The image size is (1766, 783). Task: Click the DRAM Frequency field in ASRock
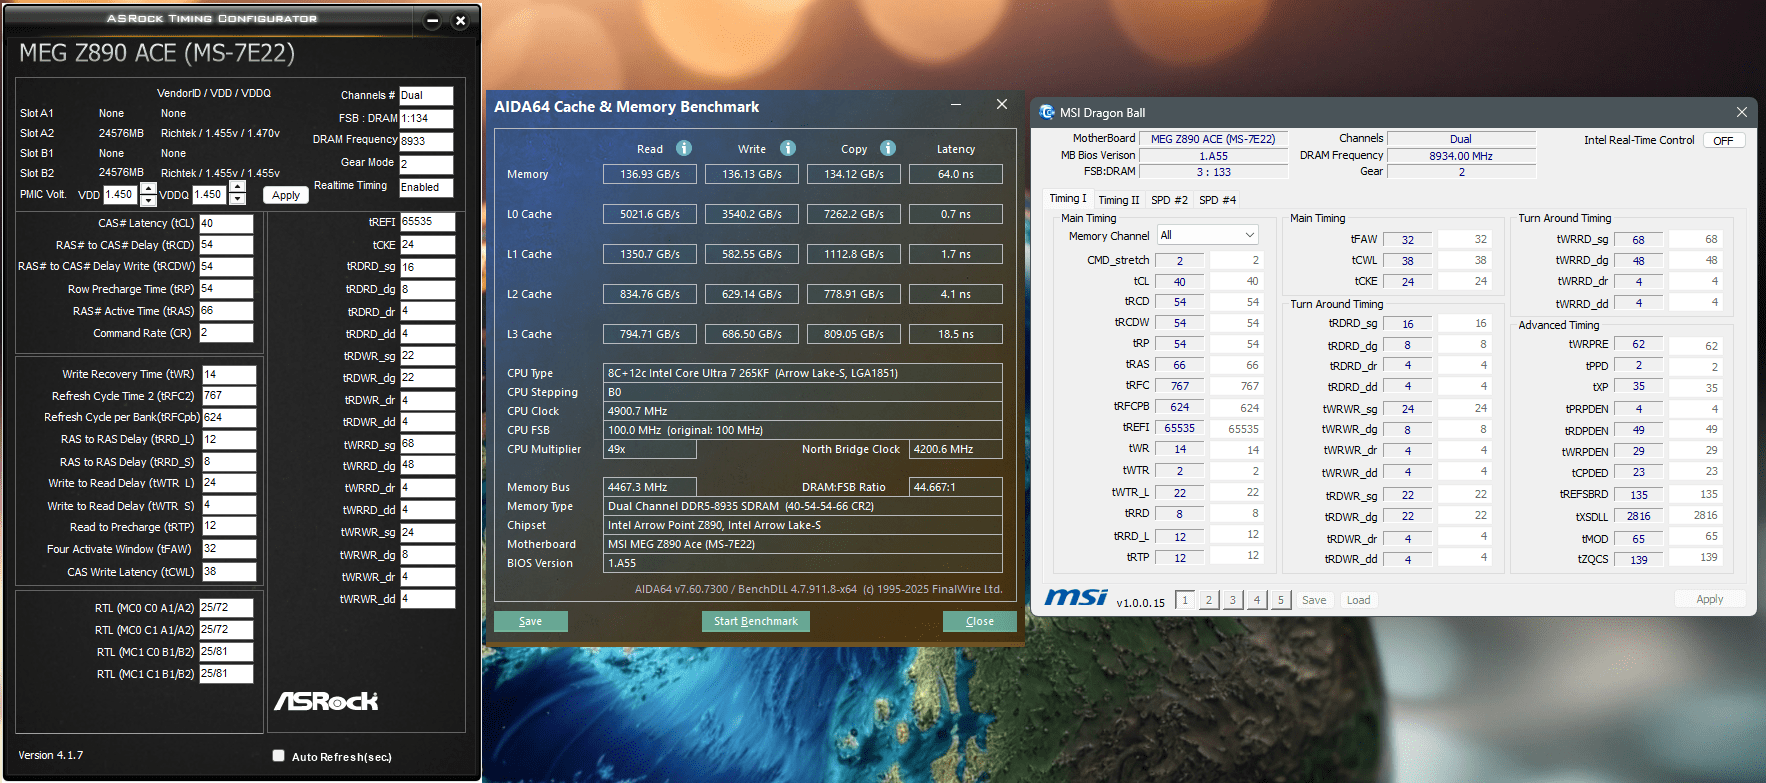(x=426, y=141)
